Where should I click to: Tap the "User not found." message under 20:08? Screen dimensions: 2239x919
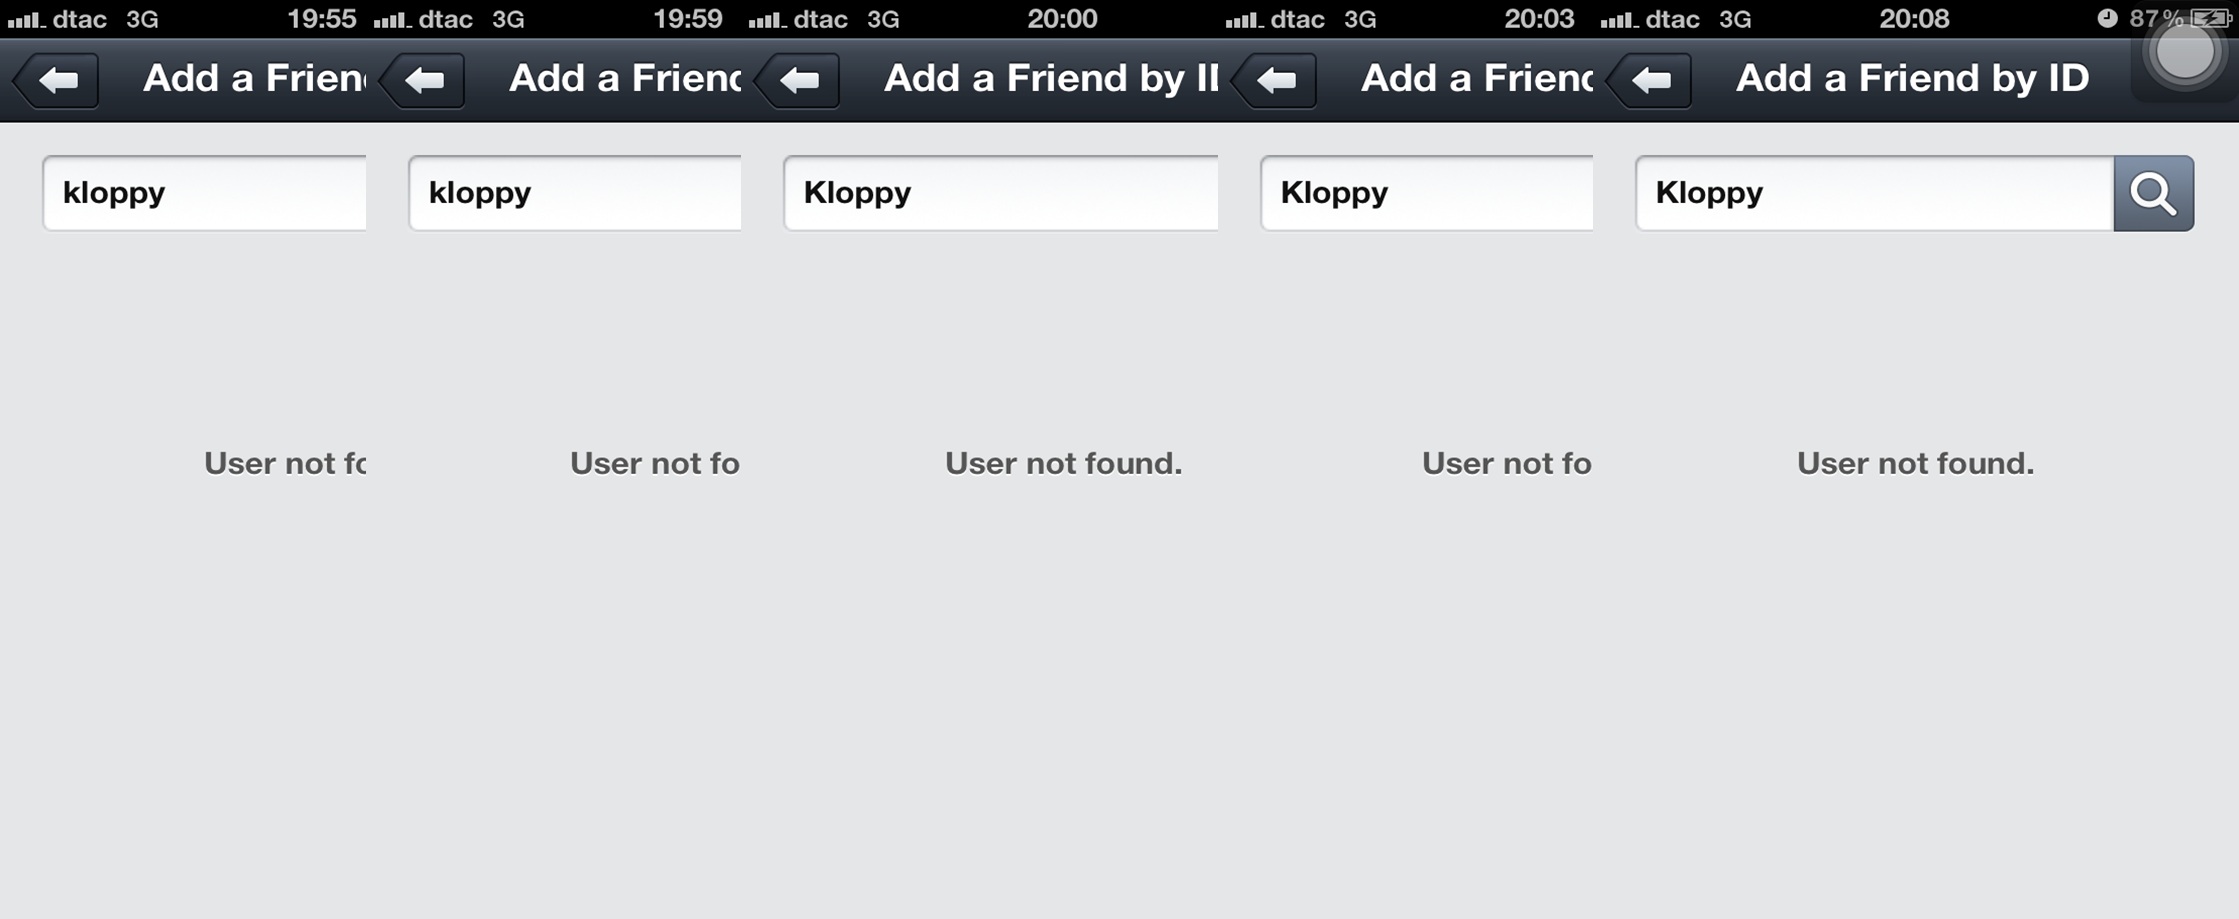click(x=1915, y=463)
